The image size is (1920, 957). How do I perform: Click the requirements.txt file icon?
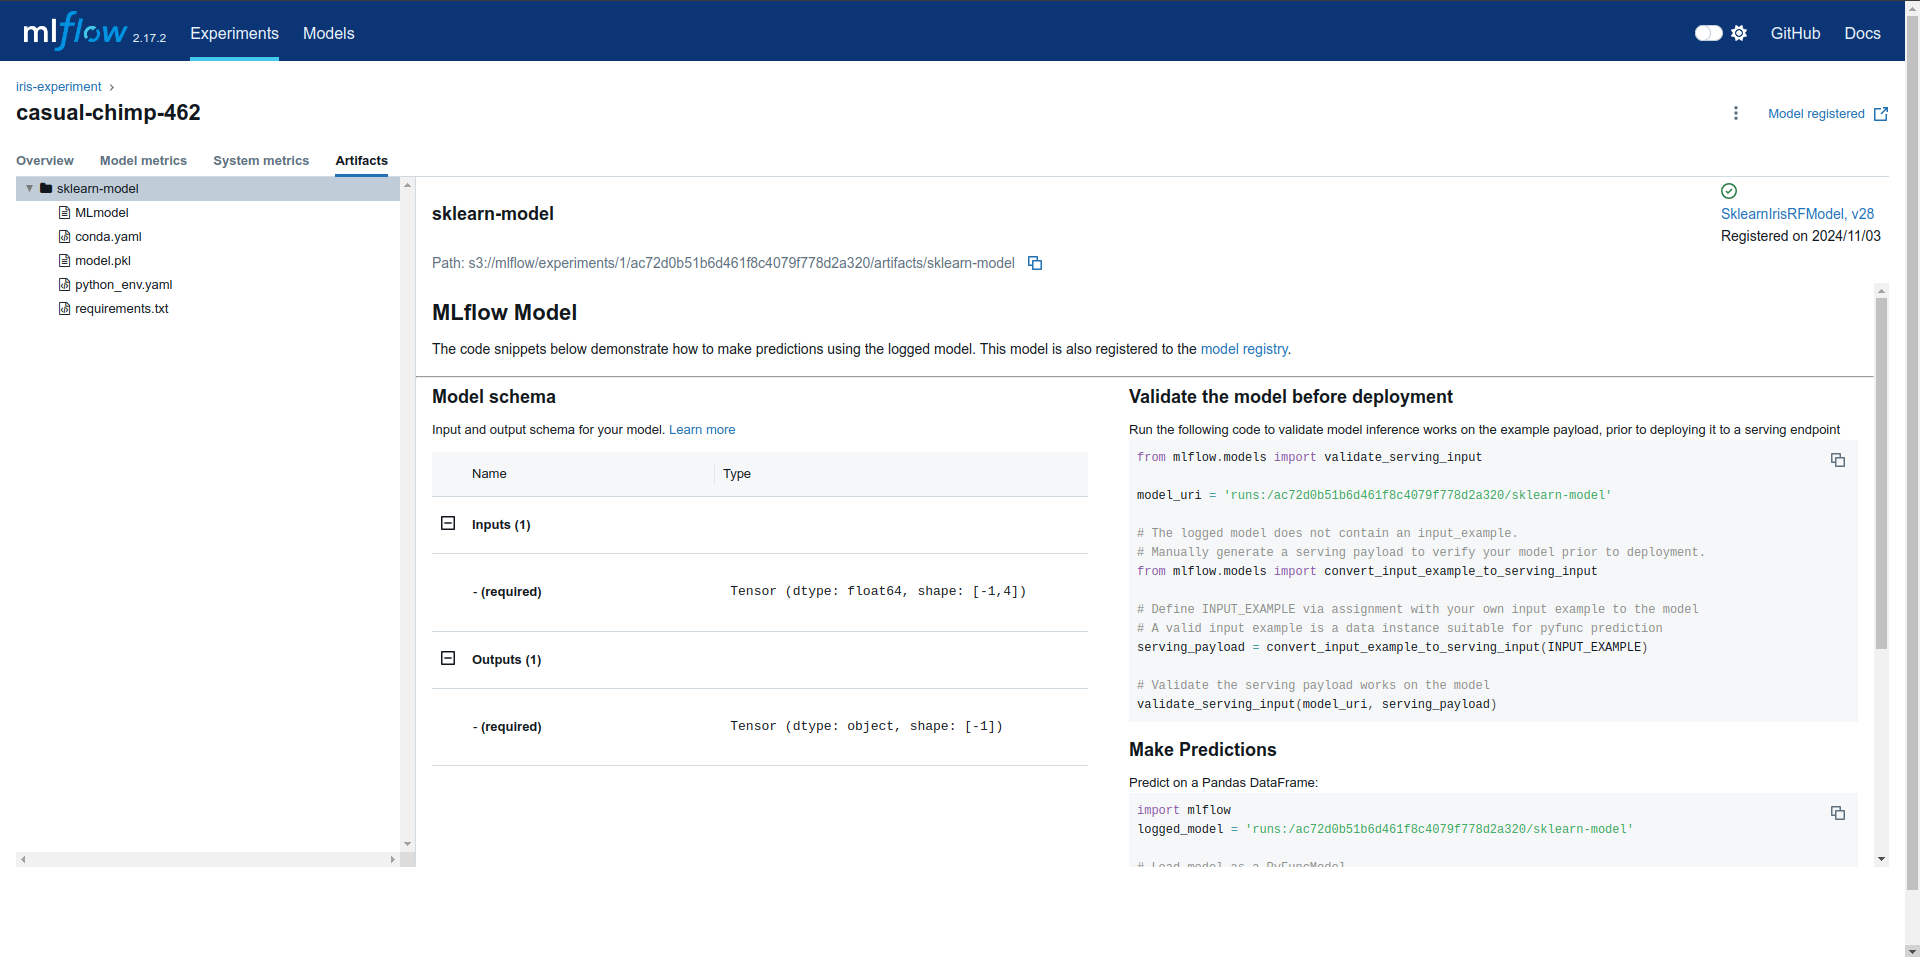[x=64, y=309]
